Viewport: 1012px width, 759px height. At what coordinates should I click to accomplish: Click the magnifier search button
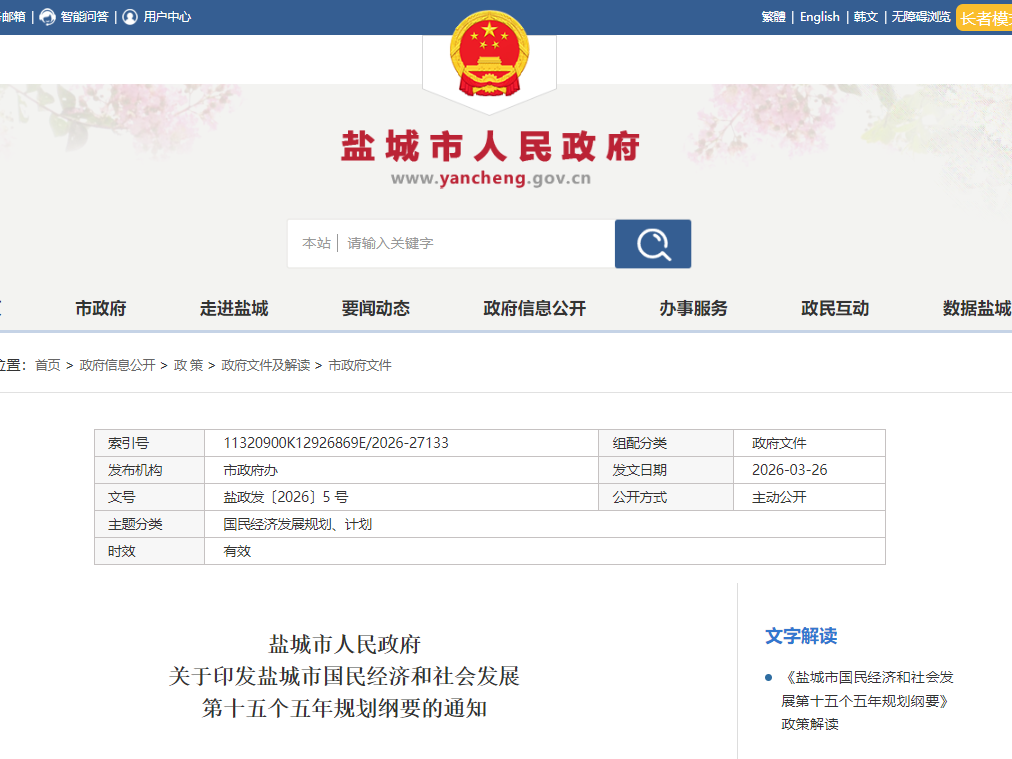tap(652, 244)
